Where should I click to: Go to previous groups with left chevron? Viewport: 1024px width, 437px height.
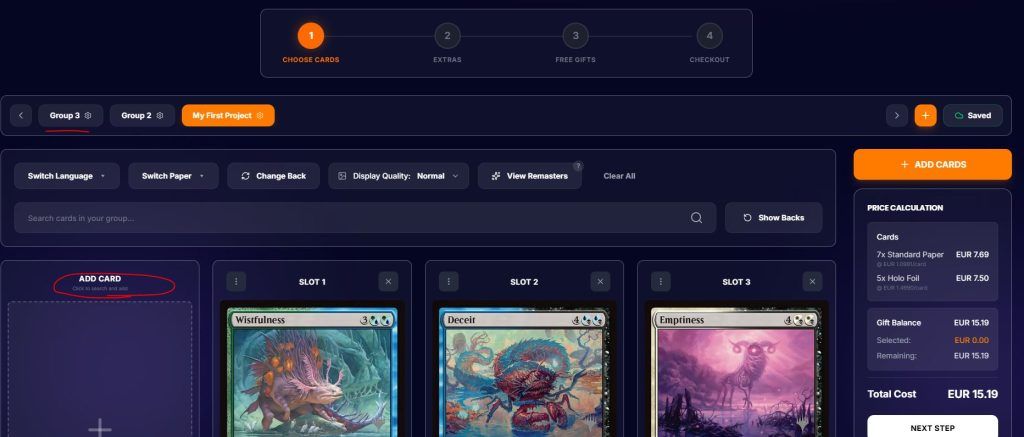[21, 116]
